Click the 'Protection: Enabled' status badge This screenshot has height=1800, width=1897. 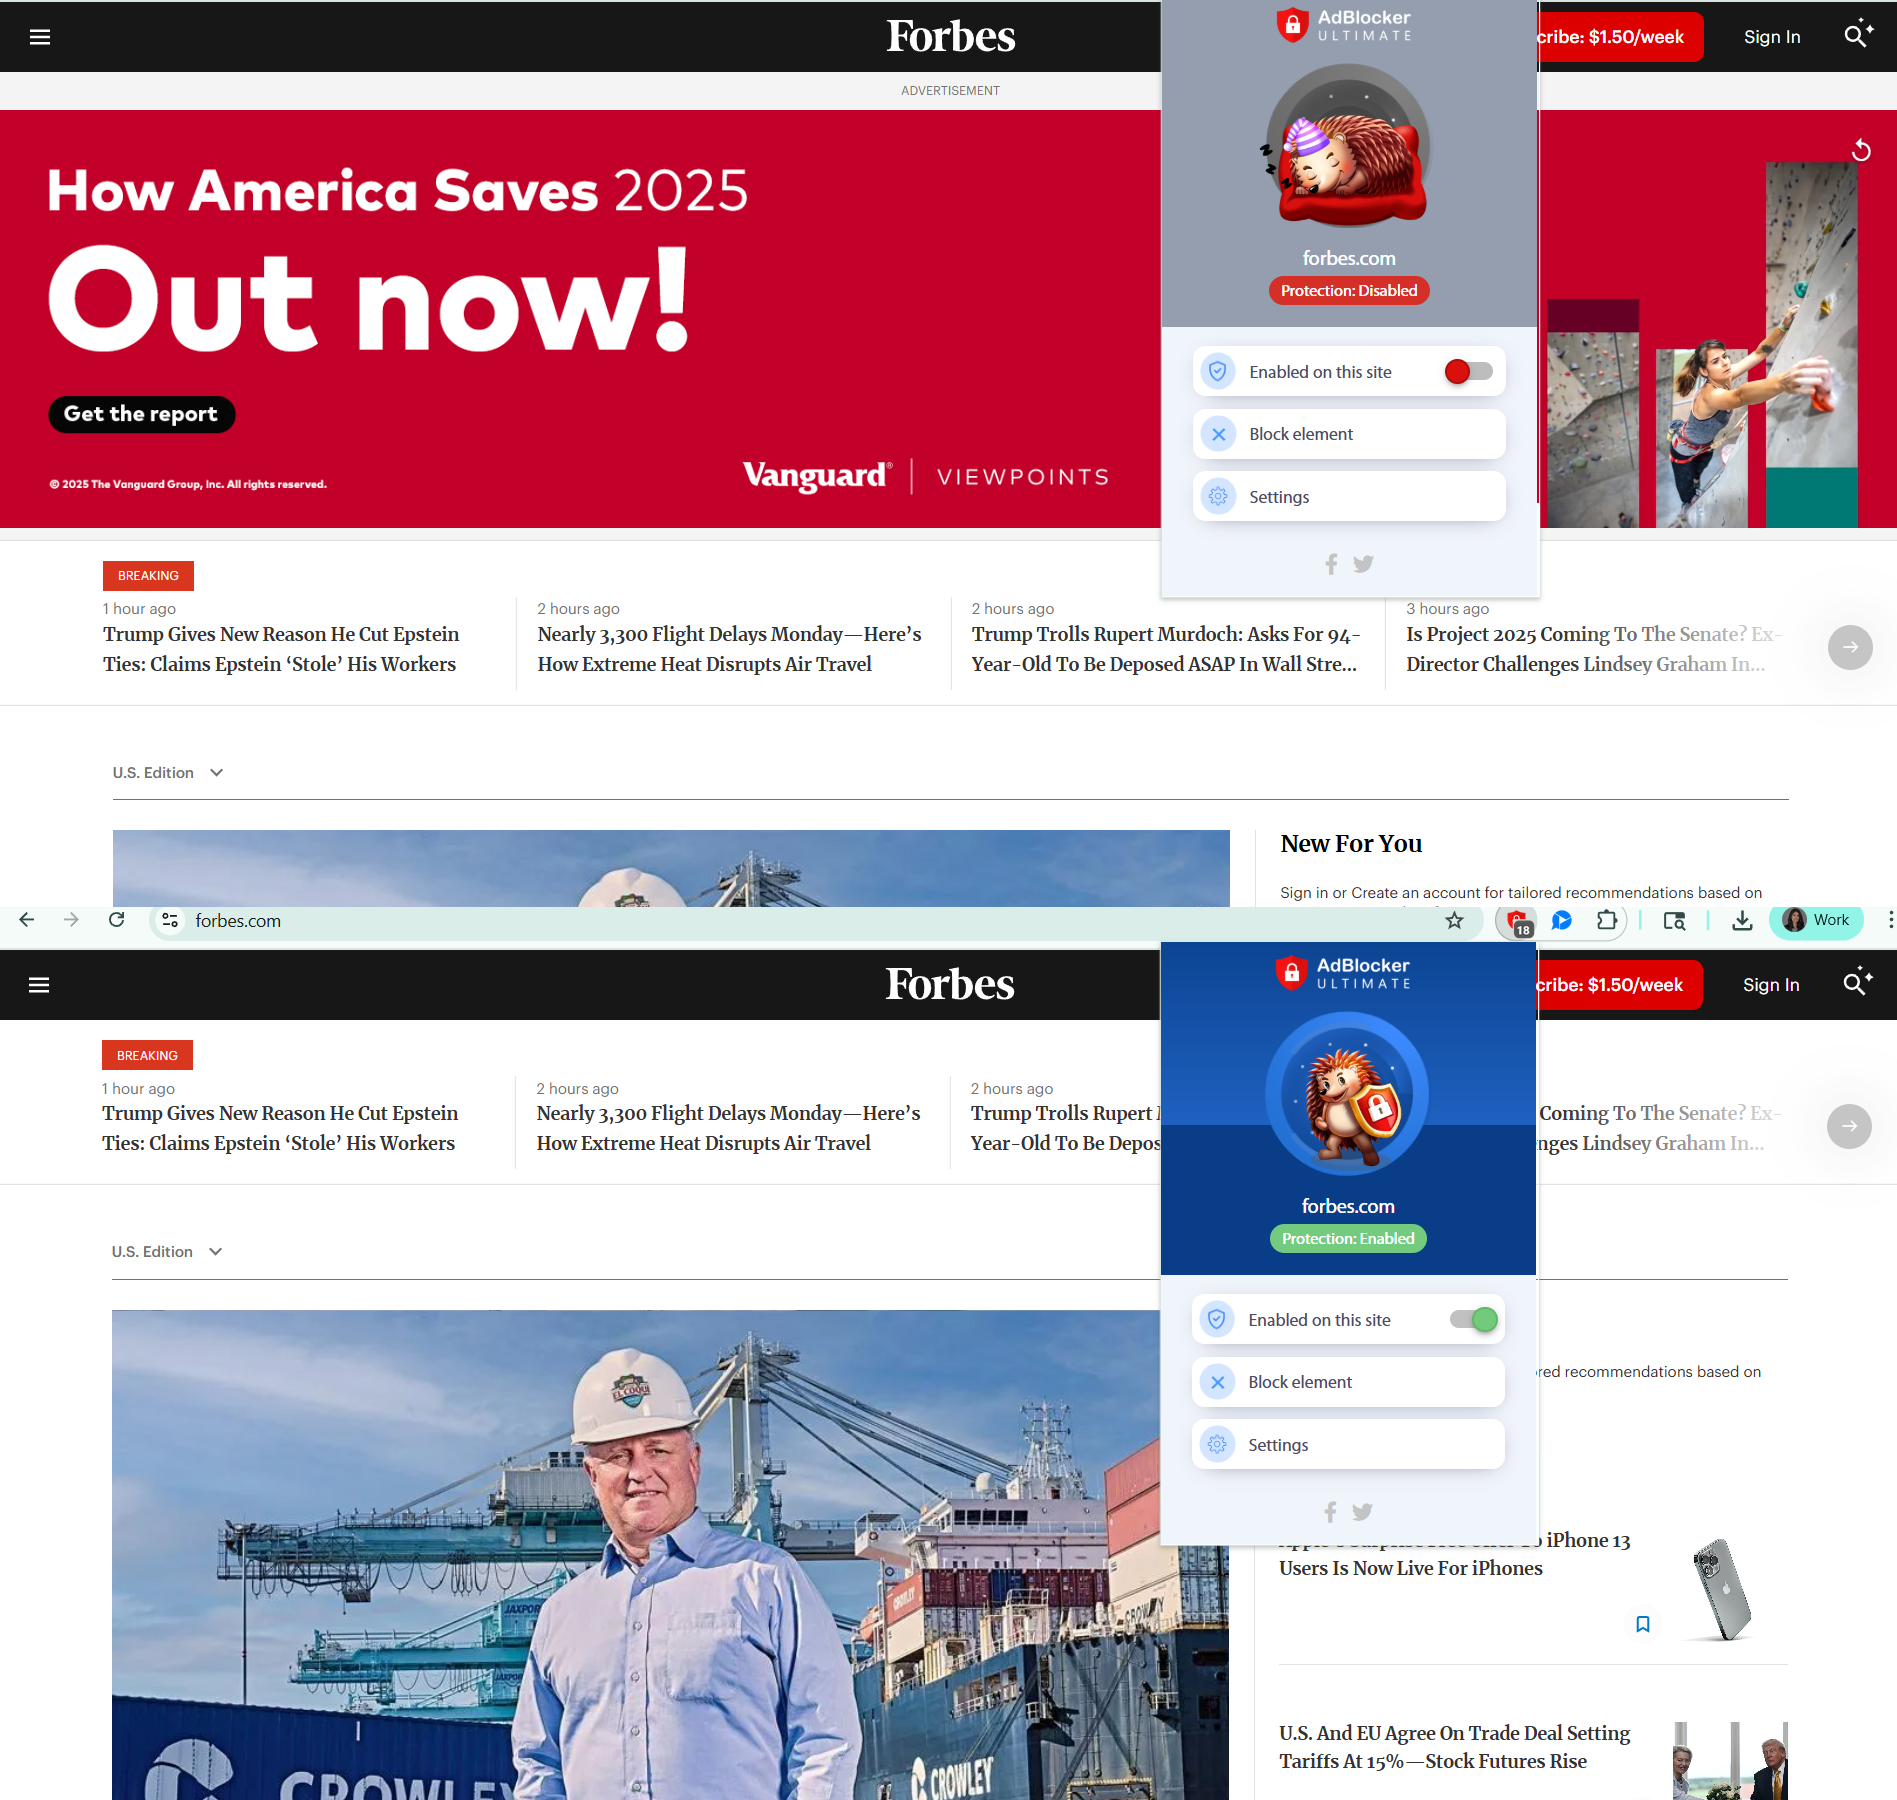1348,1239
